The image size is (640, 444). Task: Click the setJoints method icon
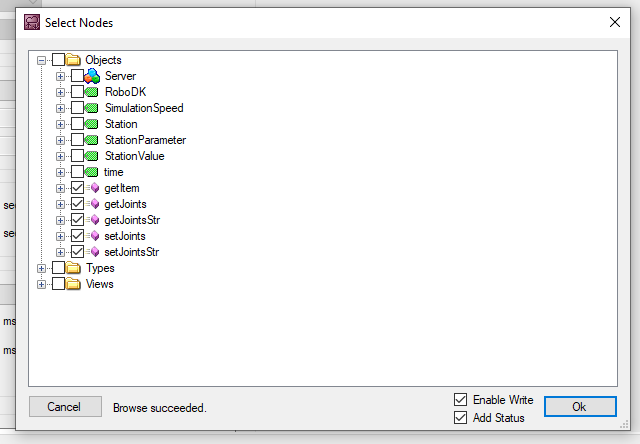tap(94, 236)
